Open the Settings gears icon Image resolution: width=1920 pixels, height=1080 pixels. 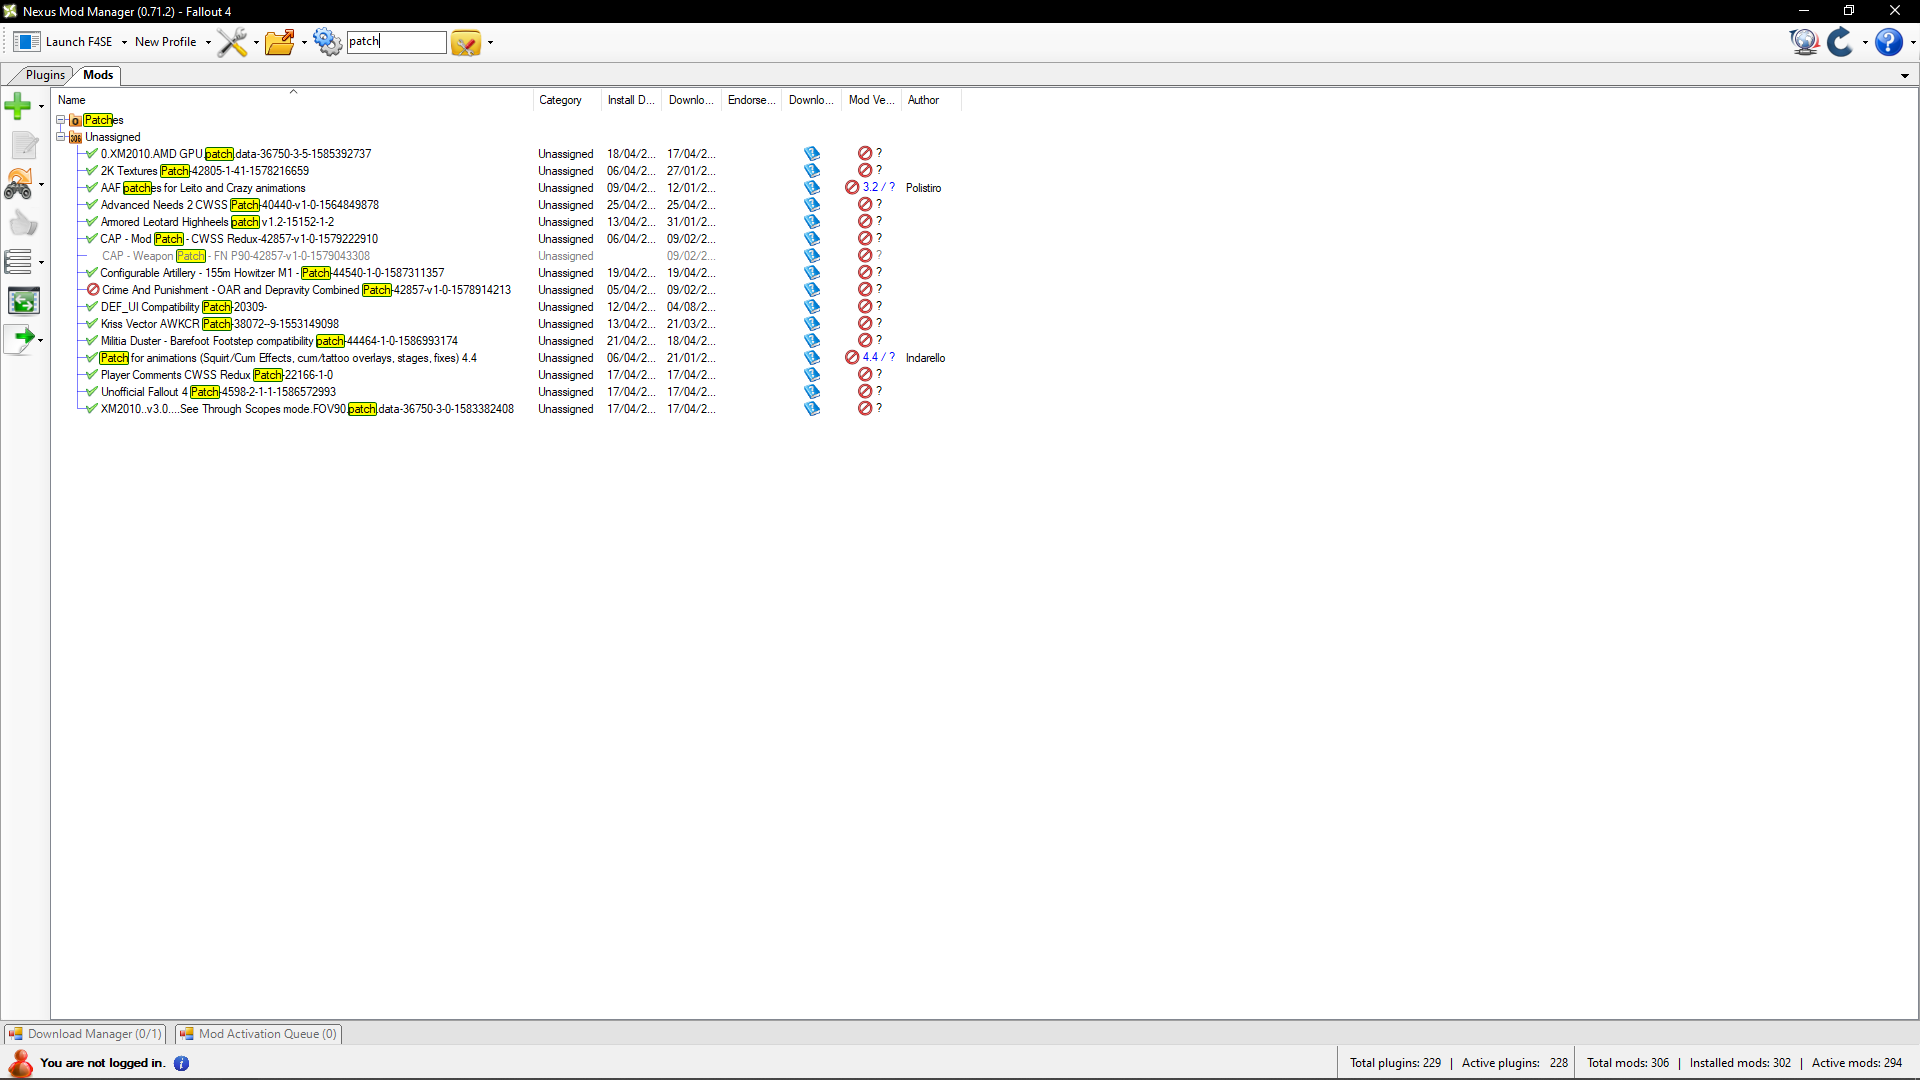click(x=327, y=42)
